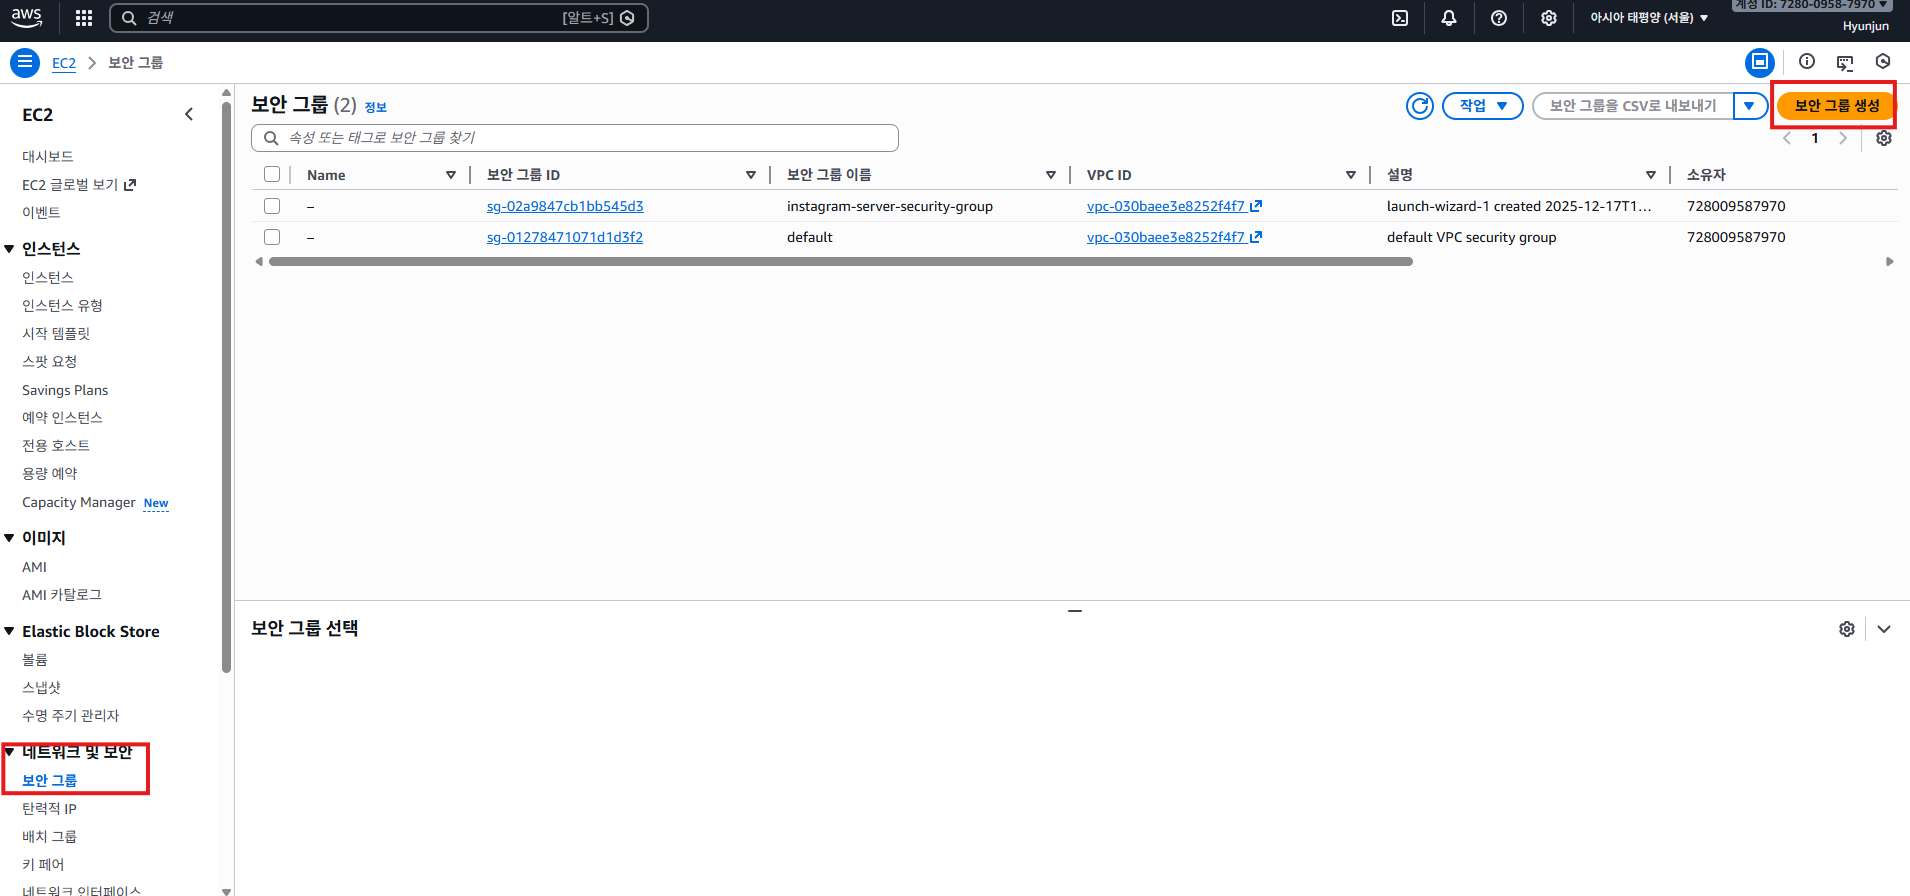Viewport: 1910px width, 896px height.
Task: Refresh the security groups list
Action: pyautogui.click(x=1419, y=106)
